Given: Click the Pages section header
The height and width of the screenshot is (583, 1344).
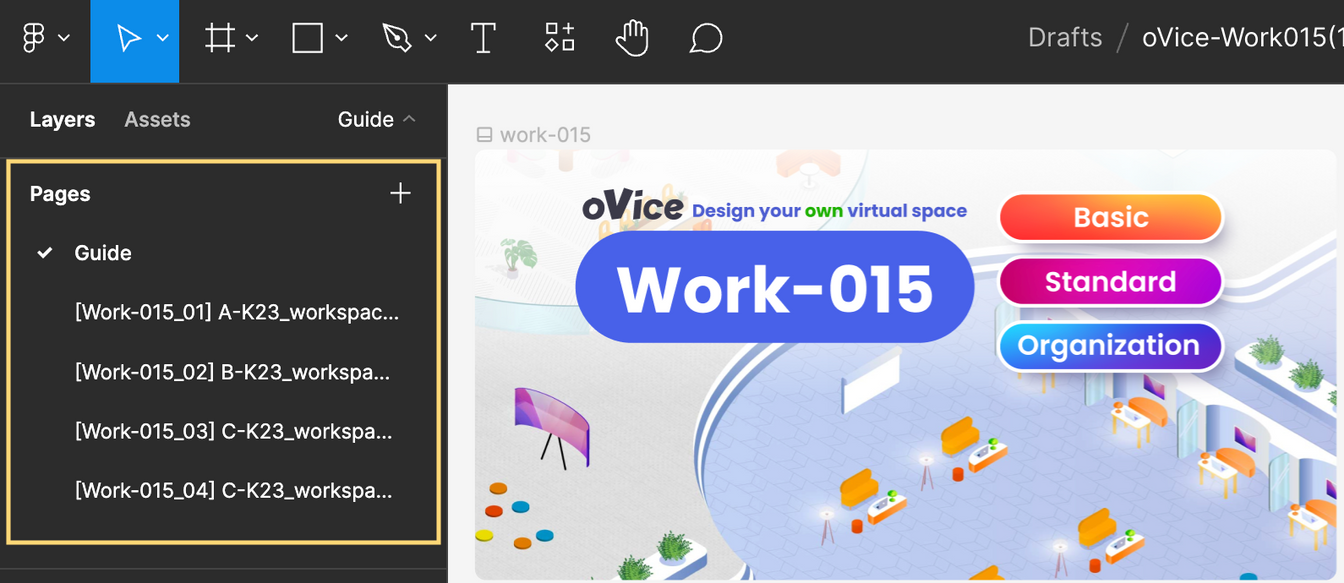Looking at the screenshot, I should pos(60,194).
